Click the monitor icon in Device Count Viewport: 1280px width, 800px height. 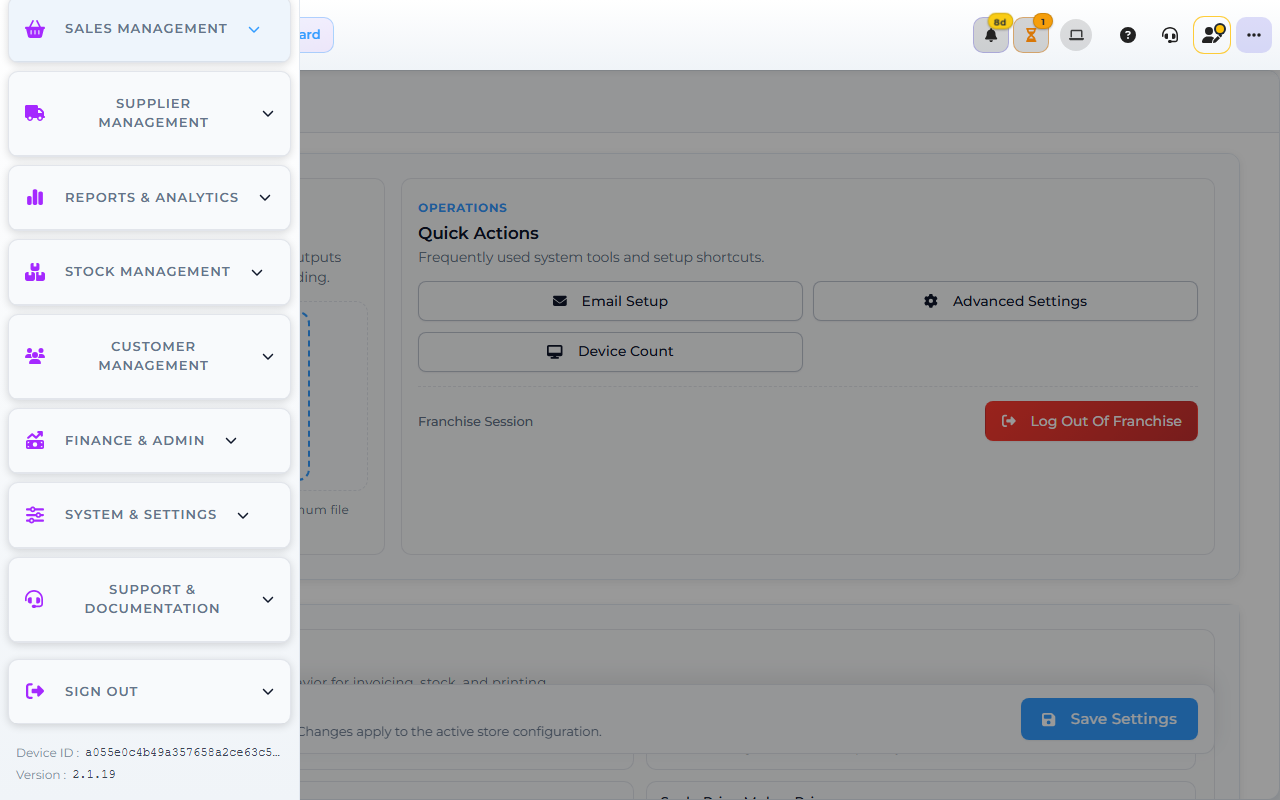[x=555, y=352]
